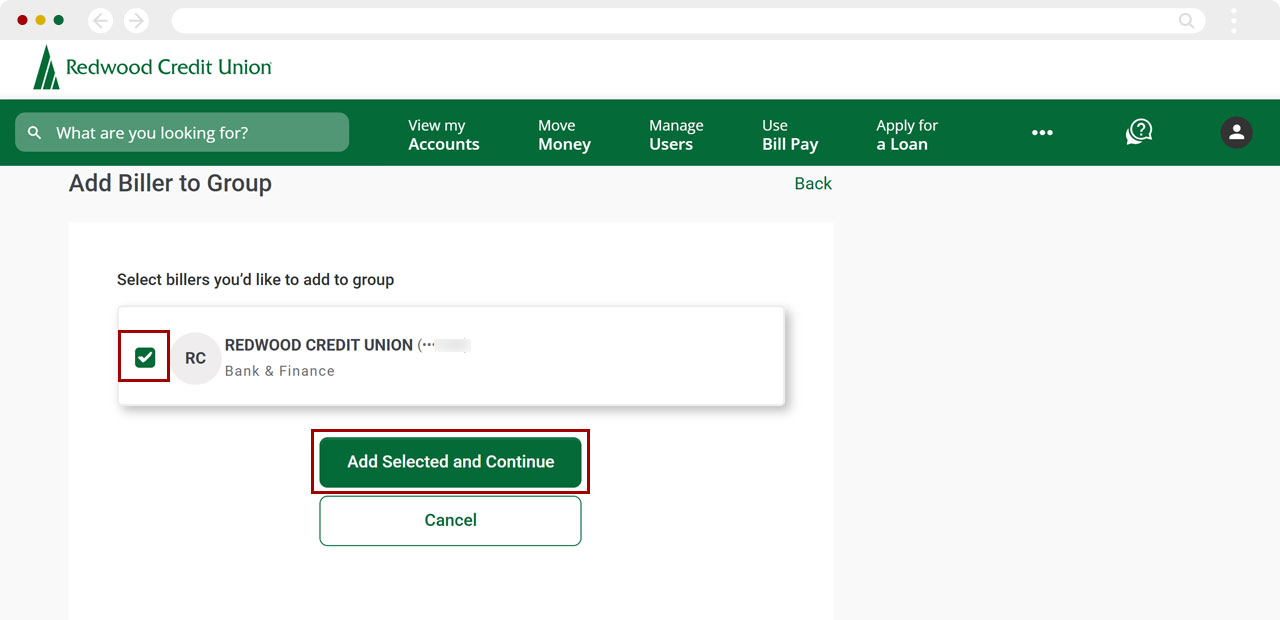Open the Manage Users menu
The image size is (1280, 620).
(676, 134)
